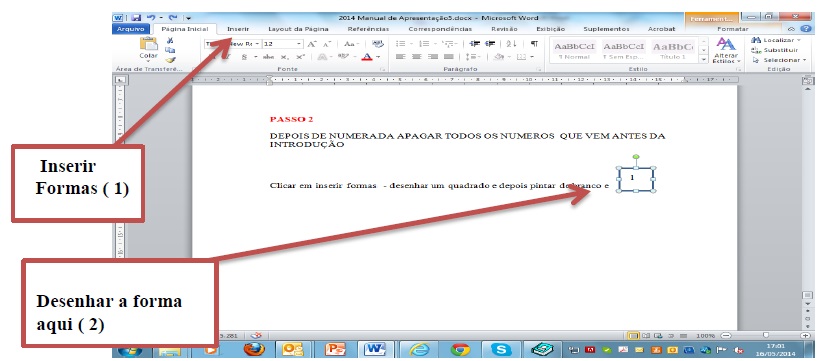
Task: Open the Customize Quick Access Toolbar arrow
Action: pos(189,18)
